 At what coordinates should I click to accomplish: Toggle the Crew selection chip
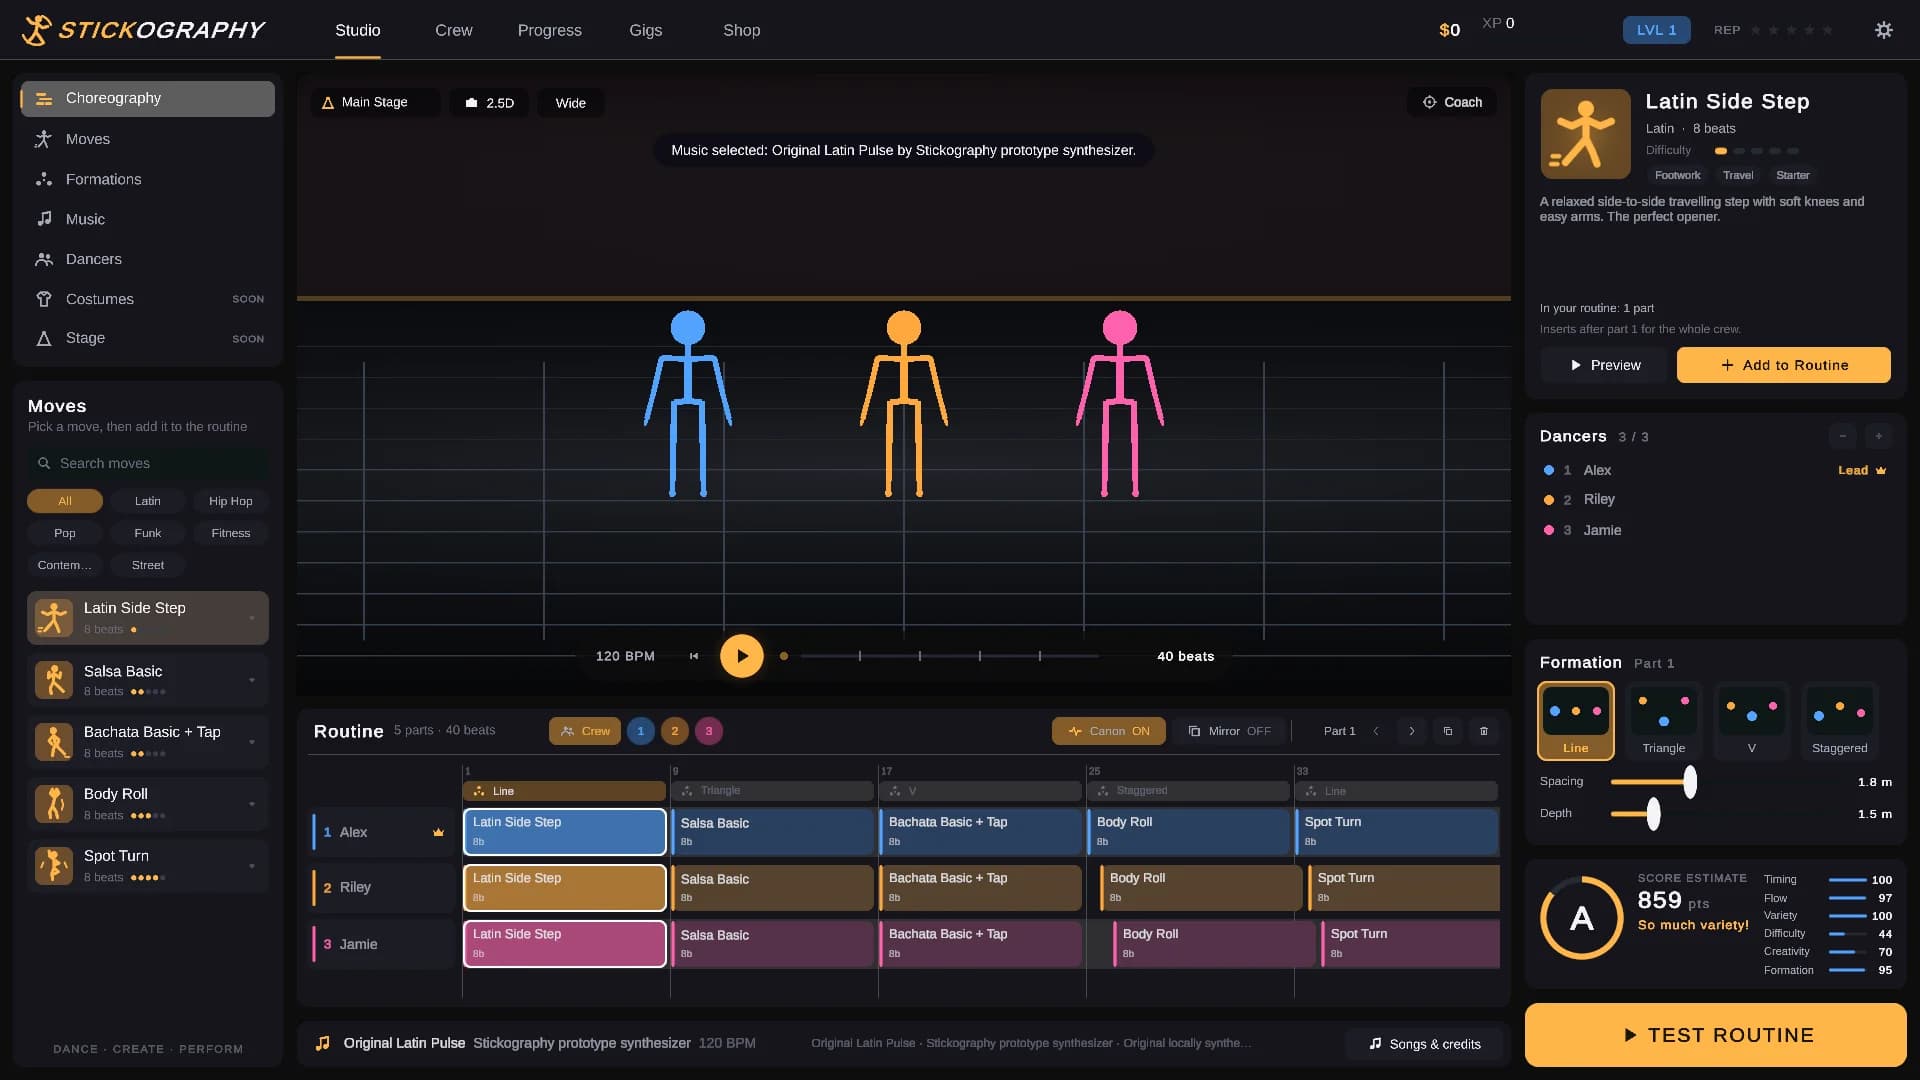585,731
